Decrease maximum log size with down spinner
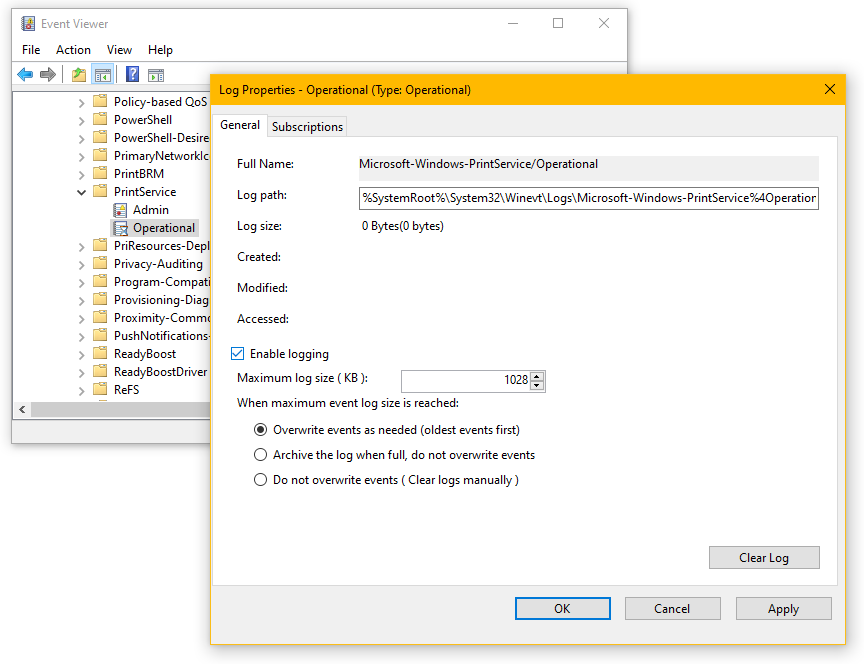 coord(537,385)
